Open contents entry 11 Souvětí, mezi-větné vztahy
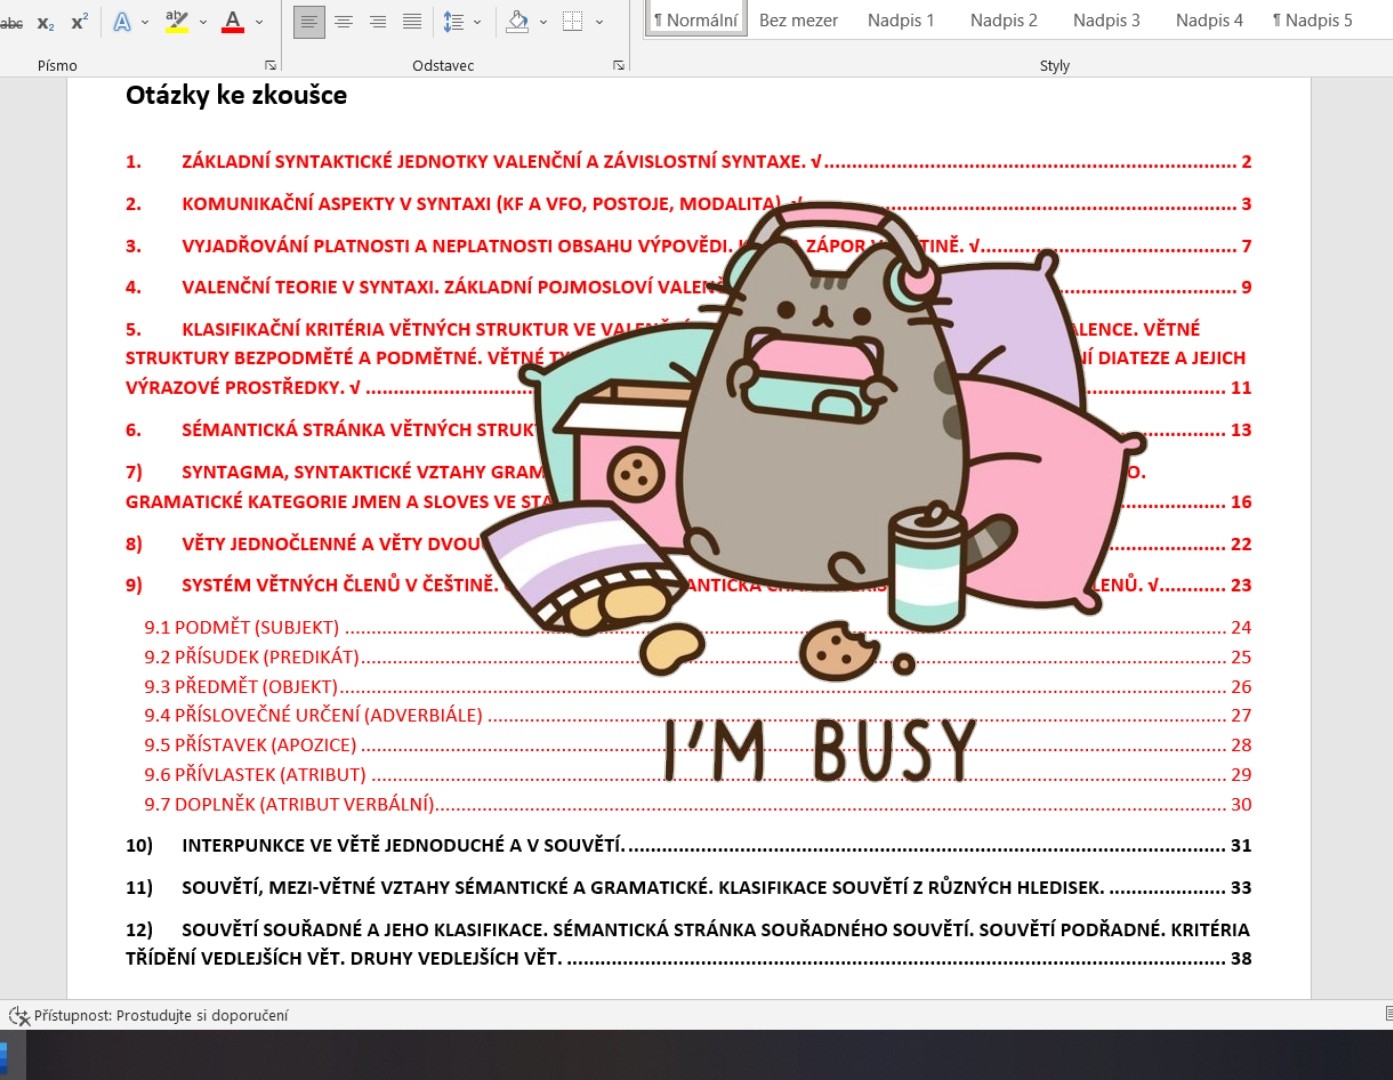The width and height of the screenshot is (1393, 1080). coord(688,888)
